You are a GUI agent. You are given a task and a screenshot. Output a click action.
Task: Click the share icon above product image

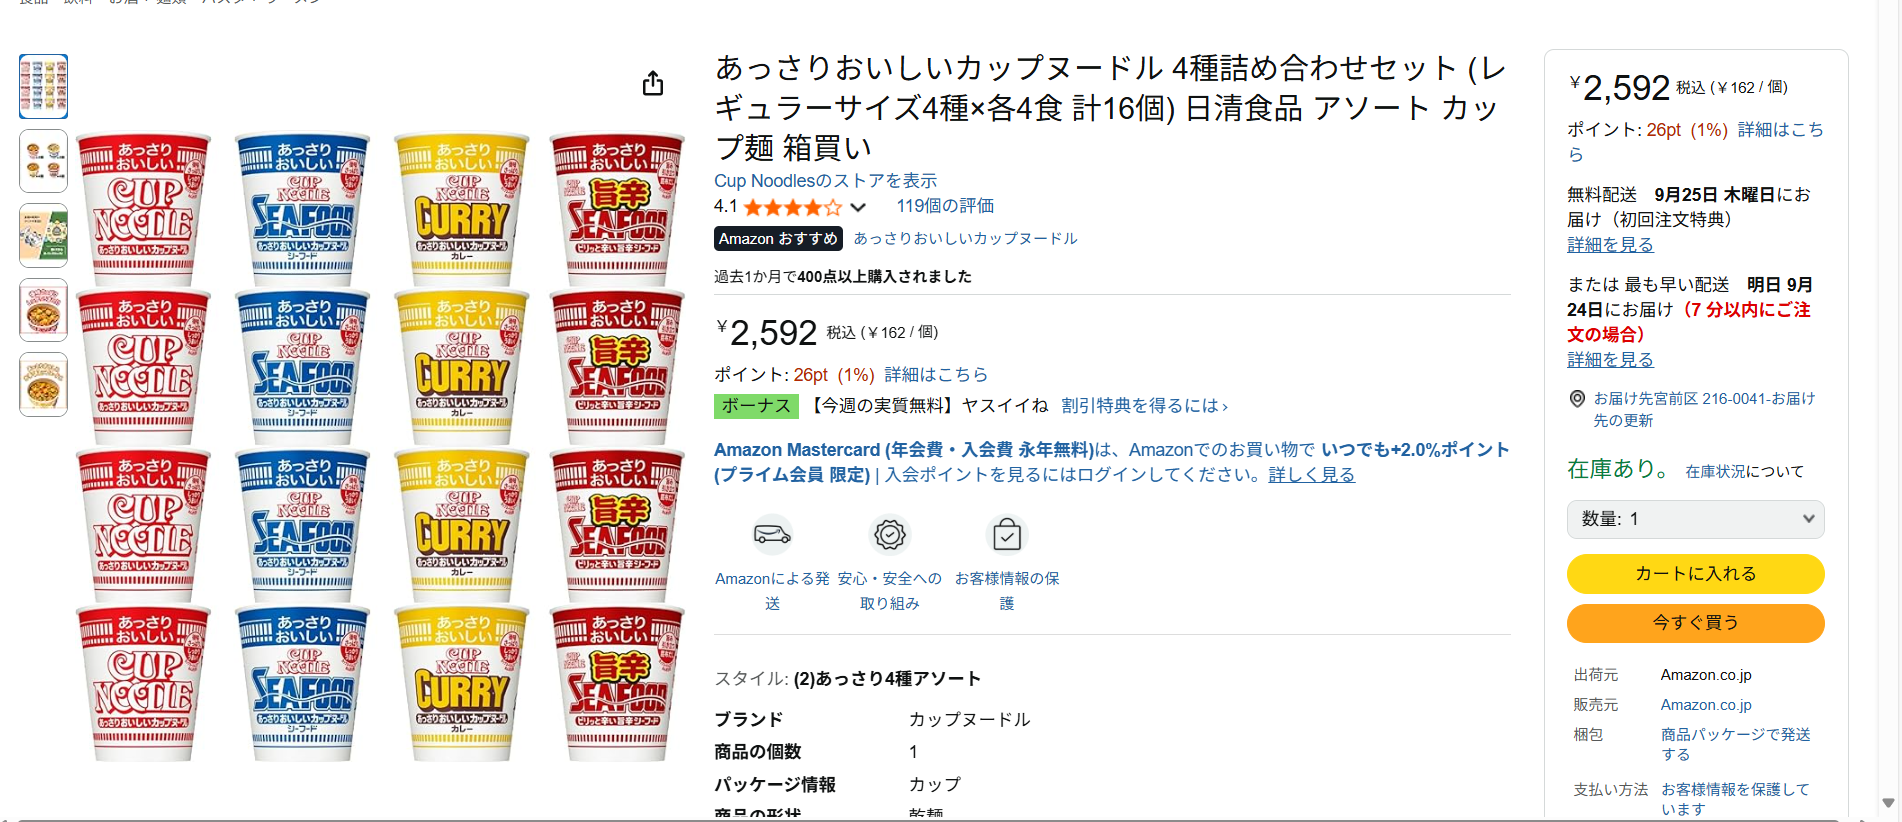tap(653, 83)
